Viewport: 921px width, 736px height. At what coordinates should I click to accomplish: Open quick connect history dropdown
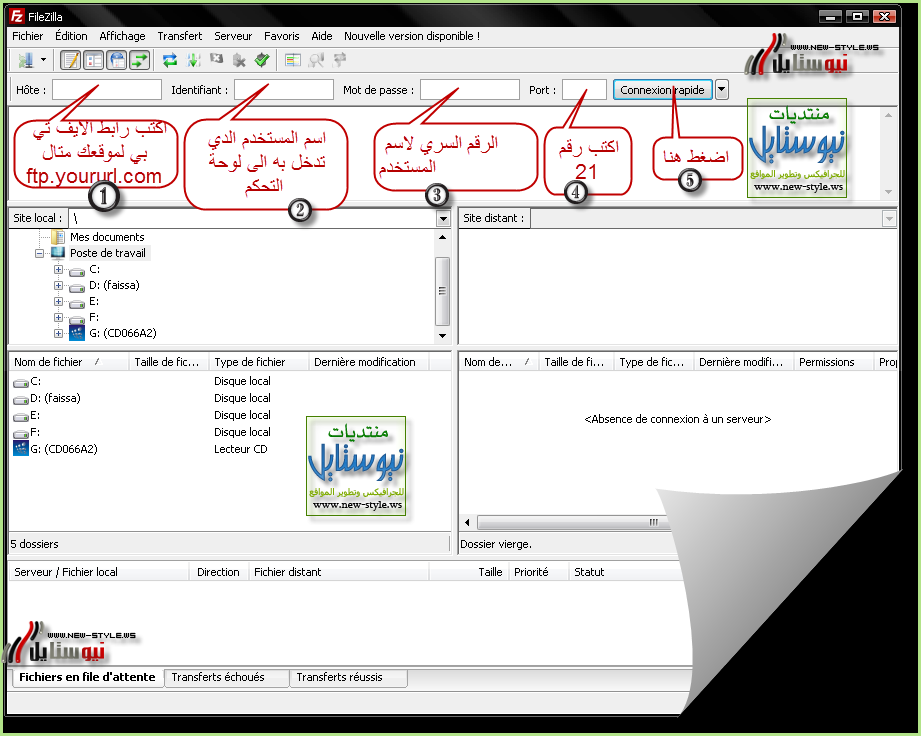point(722,90)
